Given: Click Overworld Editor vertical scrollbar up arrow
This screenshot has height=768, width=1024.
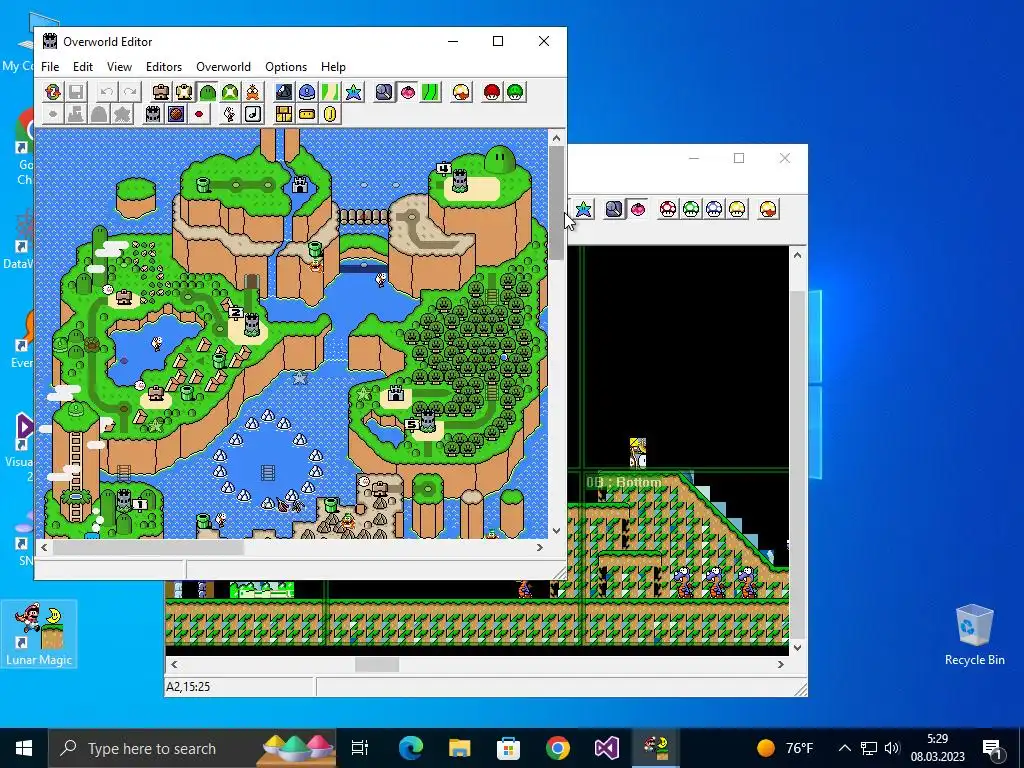Looking at the screenshot, I should click(556, 138).
